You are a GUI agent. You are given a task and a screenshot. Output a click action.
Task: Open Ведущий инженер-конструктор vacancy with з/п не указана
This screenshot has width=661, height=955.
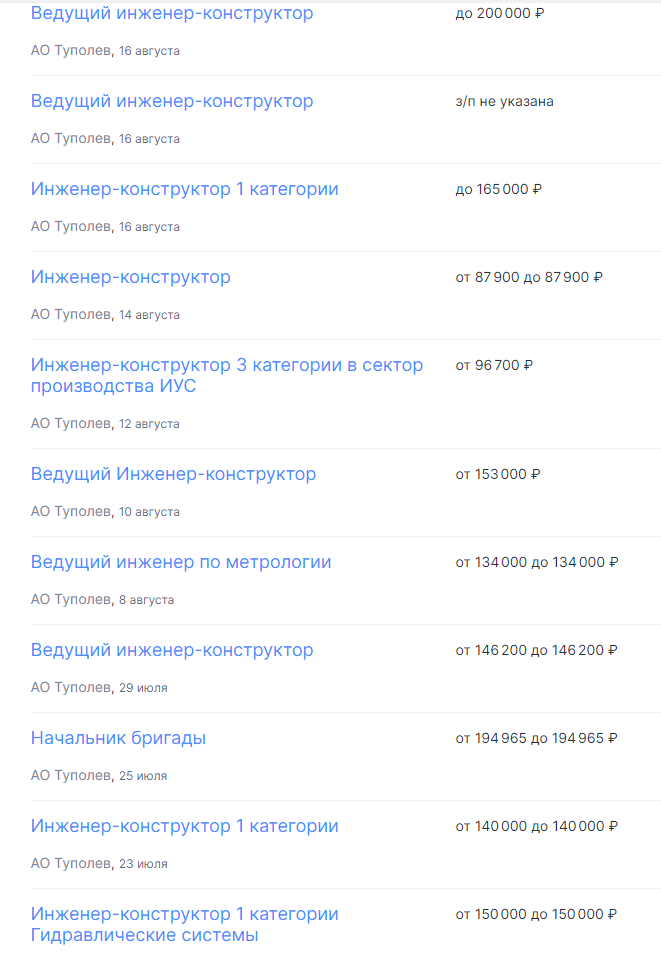point(171,101)
